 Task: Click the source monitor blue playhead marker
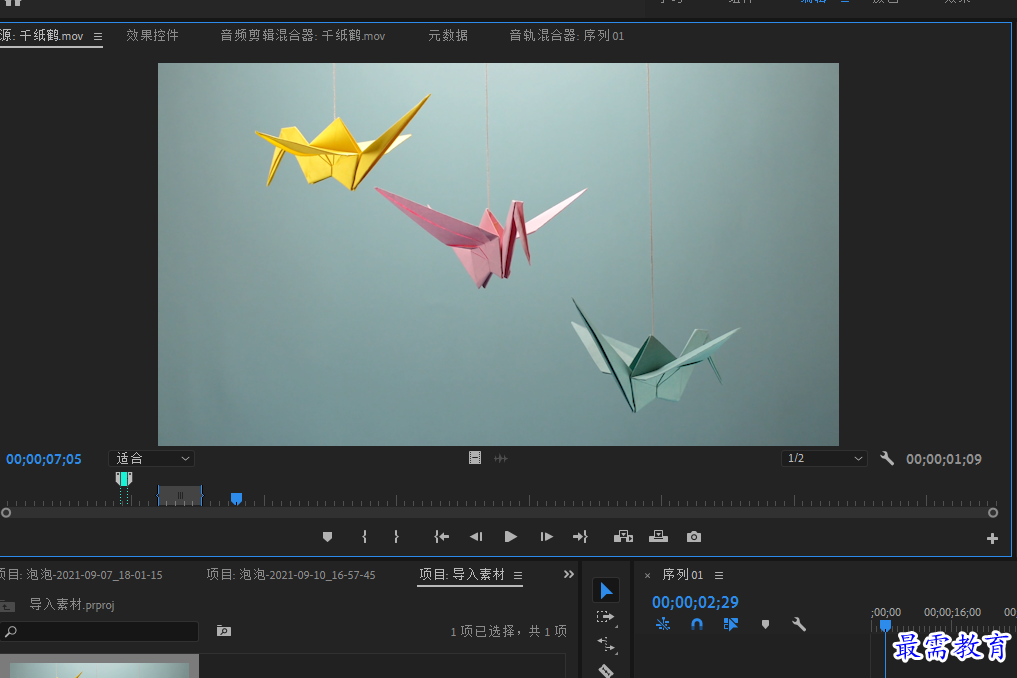pos(236,498)
